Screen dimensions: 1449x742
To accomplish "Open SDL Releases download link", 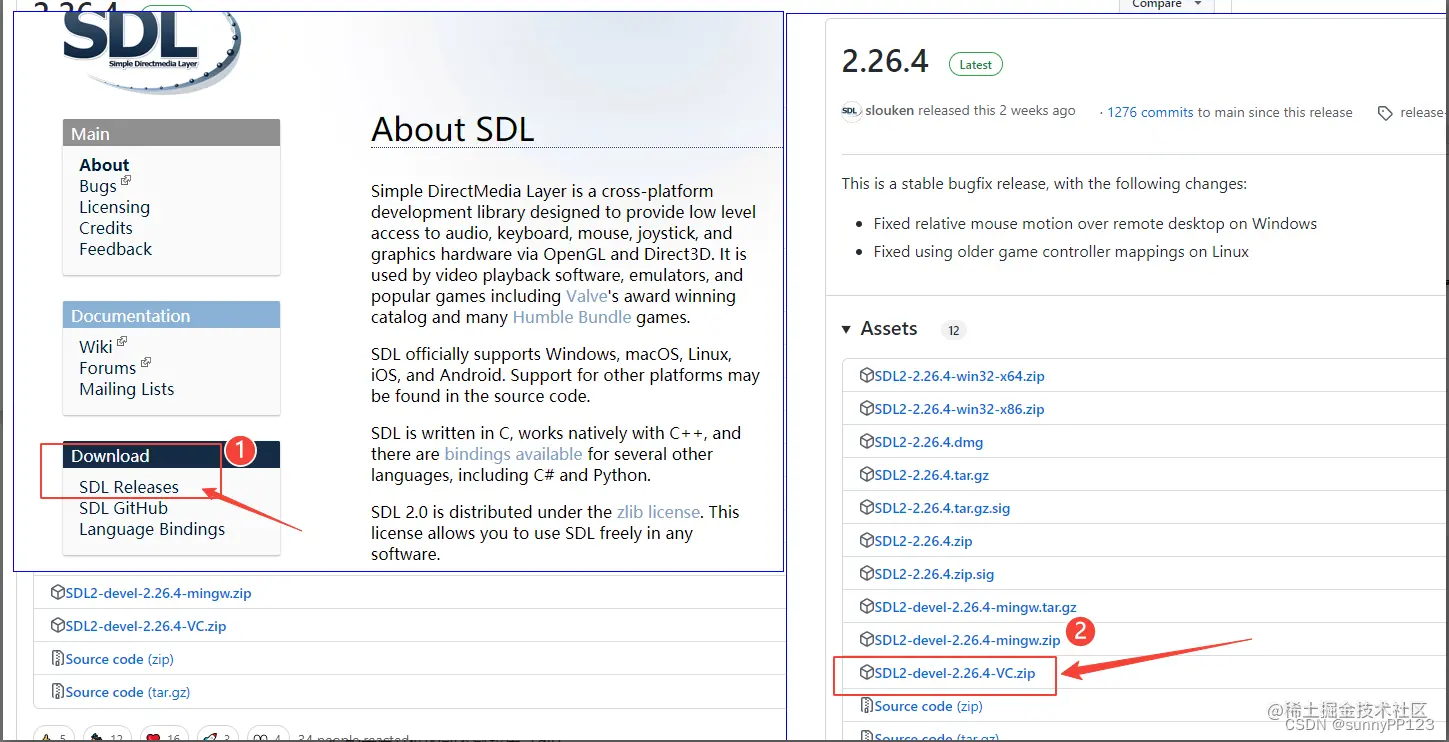I will pyautogui.click(x=129, y=487).
